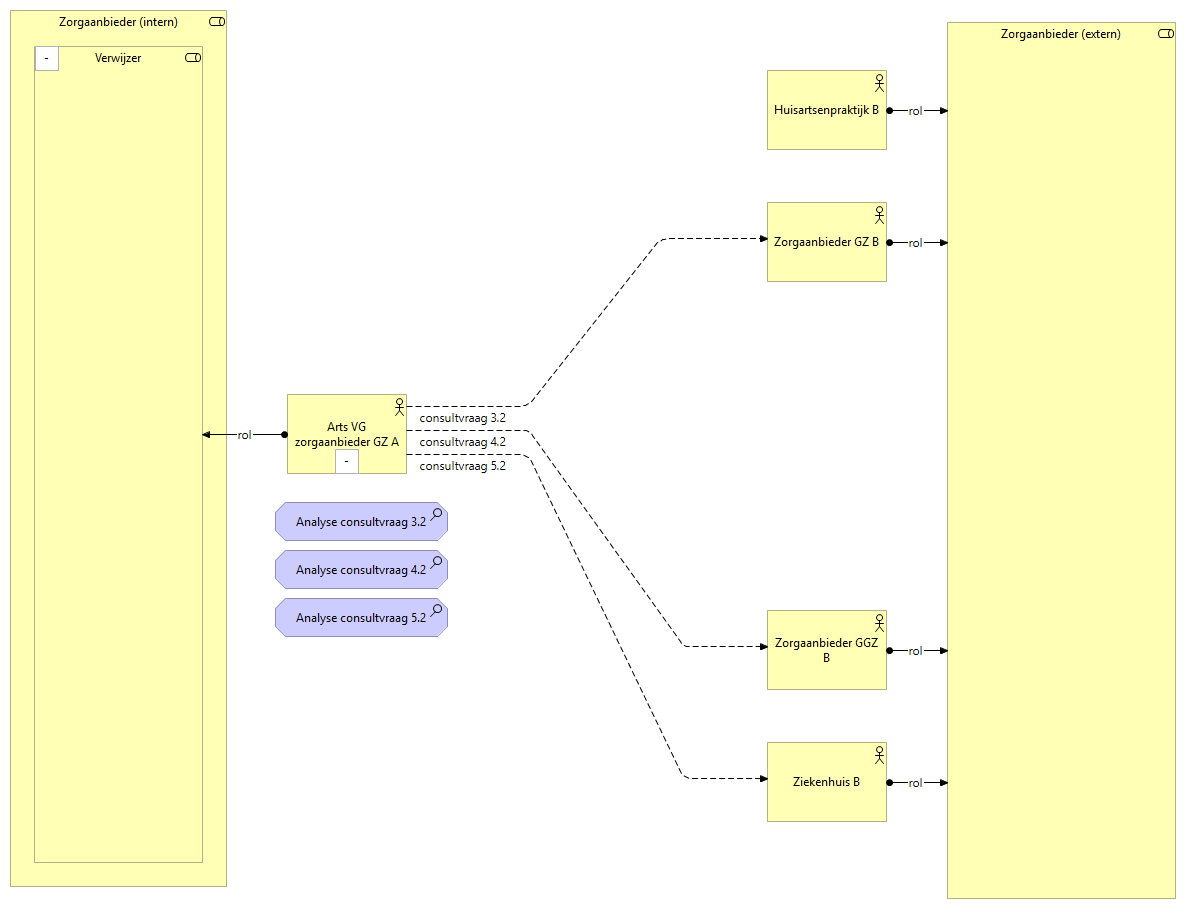
Task: Click the actor icon on Zorgaanbieder GZ B
Action: [879, 214]
